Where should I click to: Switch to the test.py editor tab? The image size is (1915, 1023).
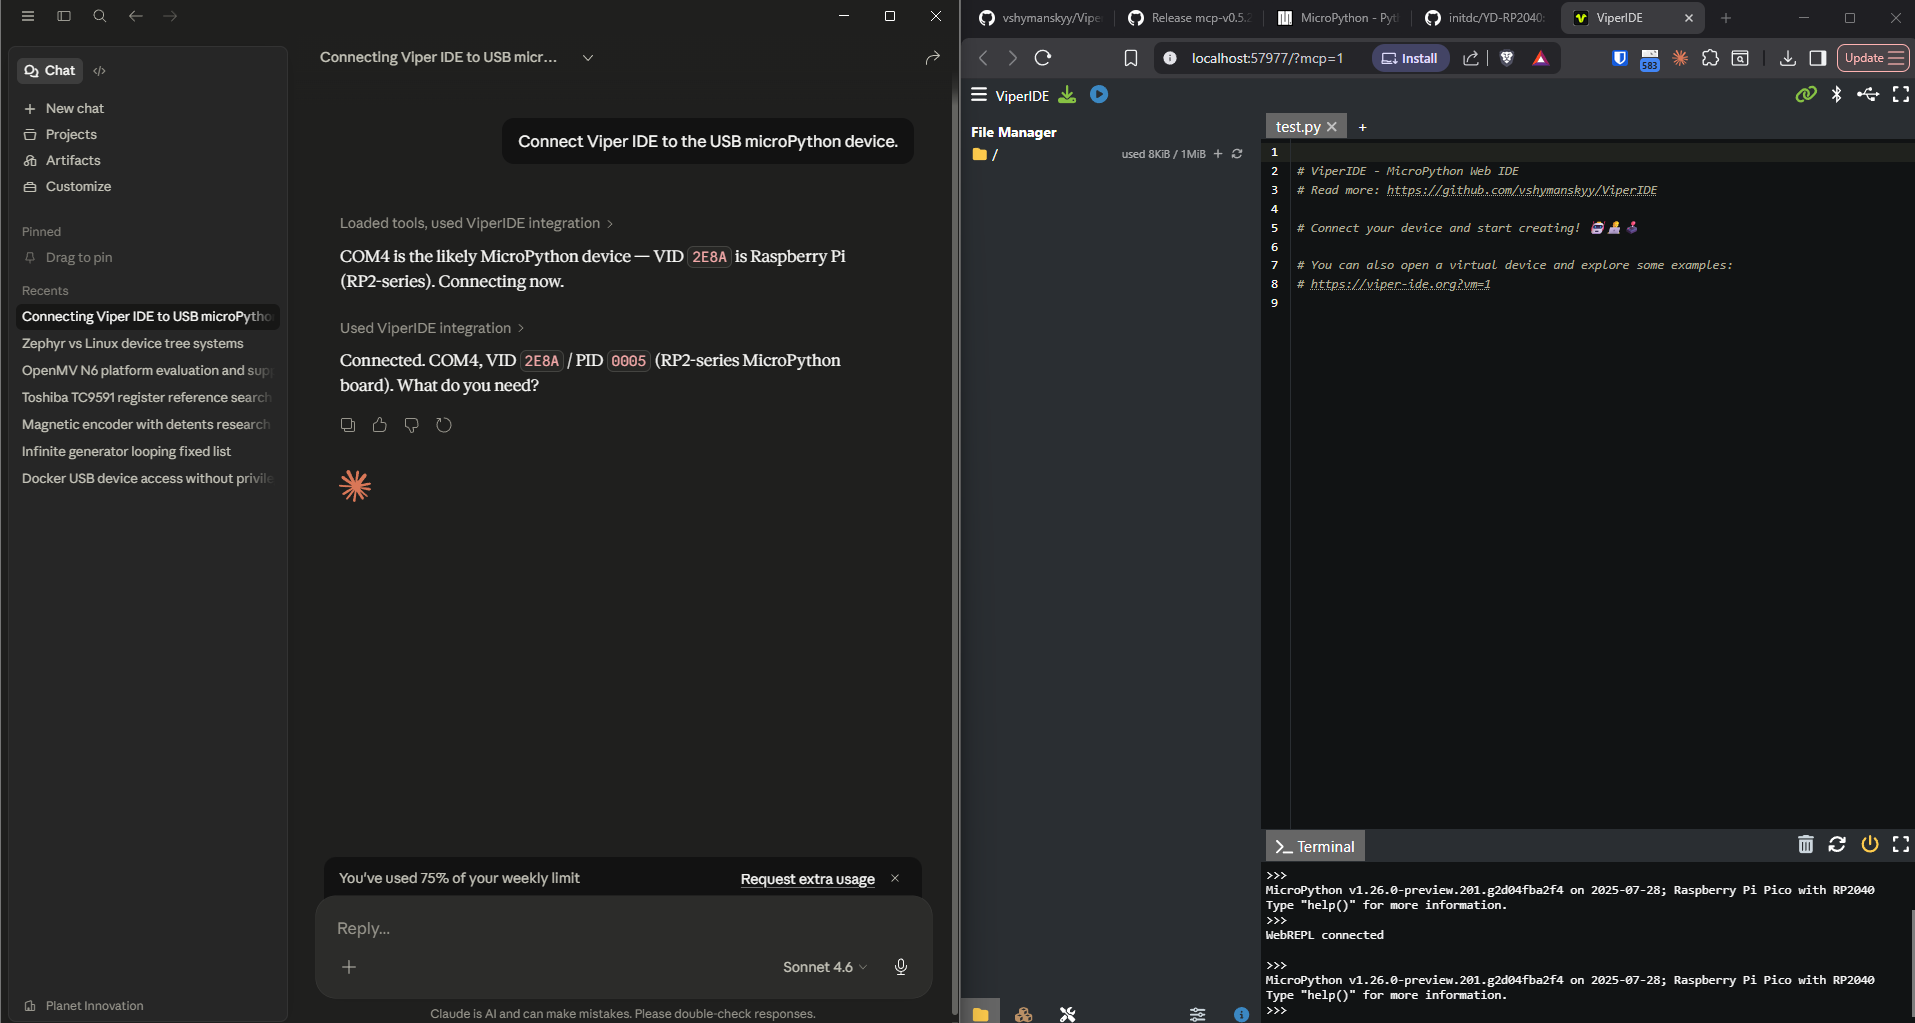1298,127
